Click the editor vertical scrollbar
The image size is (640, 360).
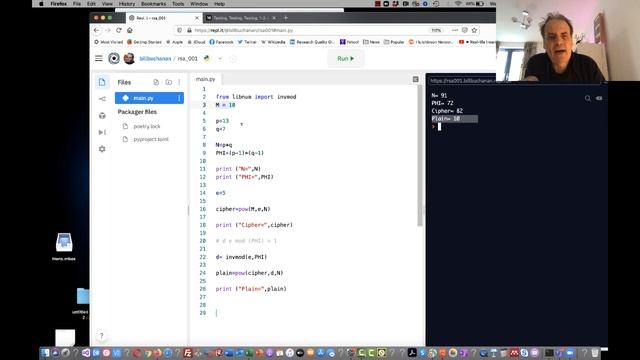coord(420,155)
